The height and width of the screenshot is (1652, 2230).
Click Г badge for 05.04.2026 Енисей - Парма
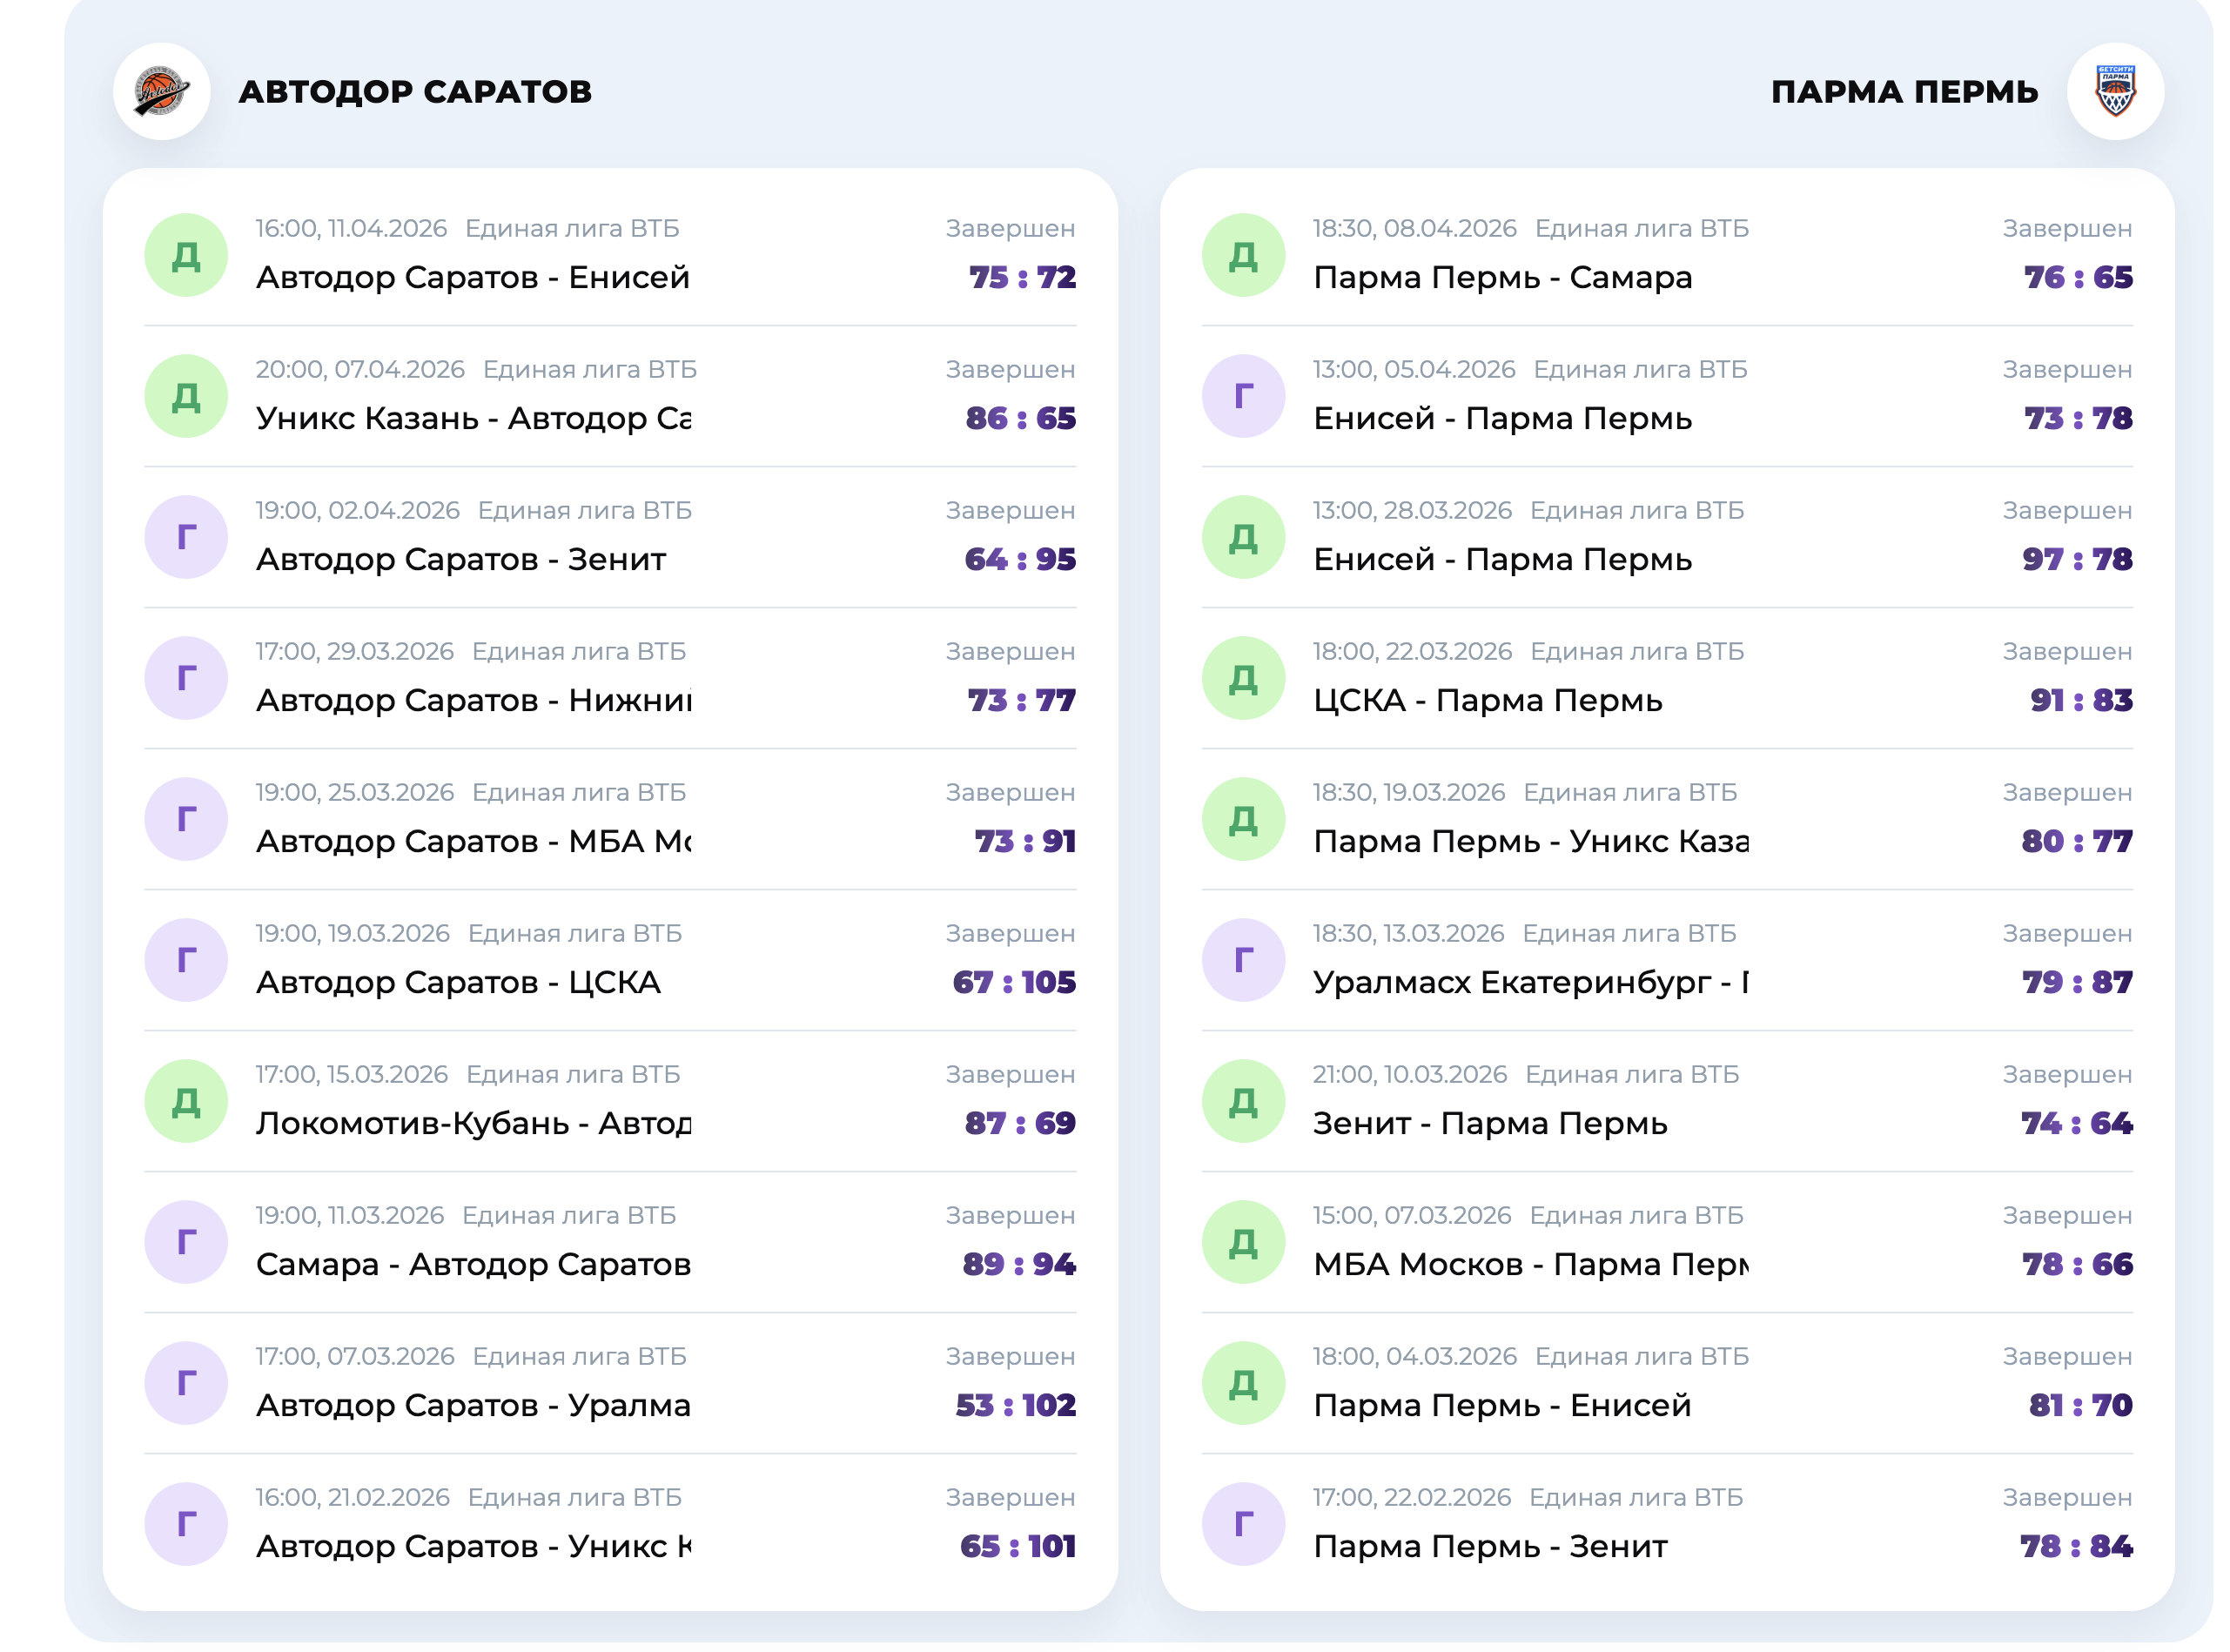1242,397
